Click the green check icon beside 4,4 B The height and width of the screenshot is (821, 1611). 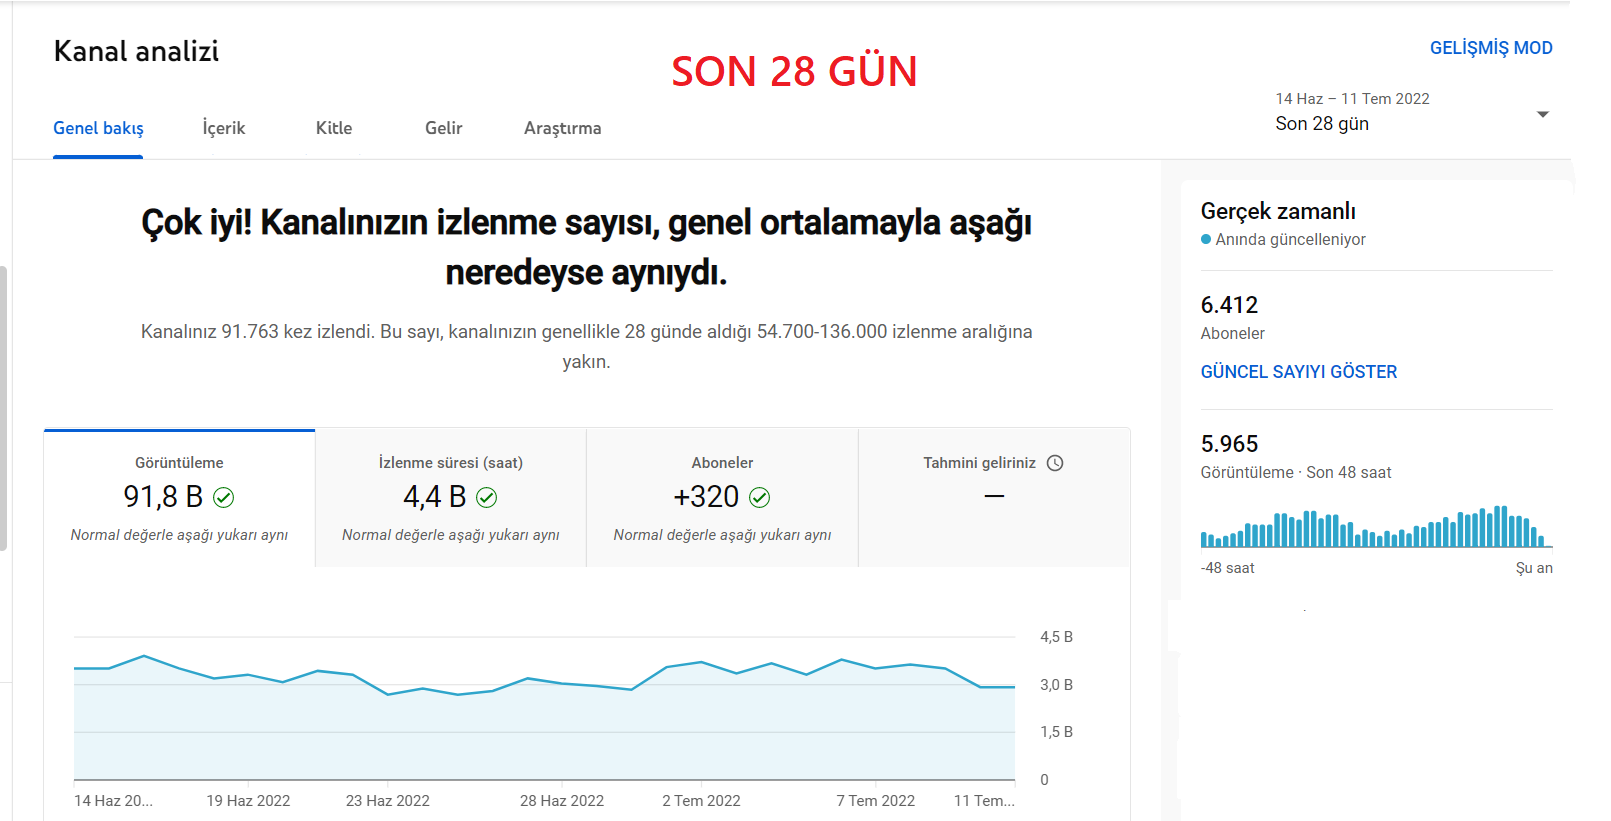487,497
